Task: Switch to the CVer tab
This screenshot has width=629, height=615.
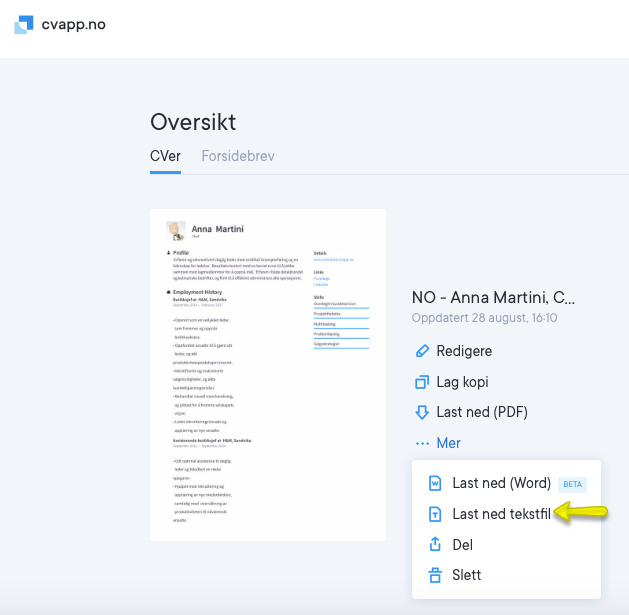Action: click(165, 156)
